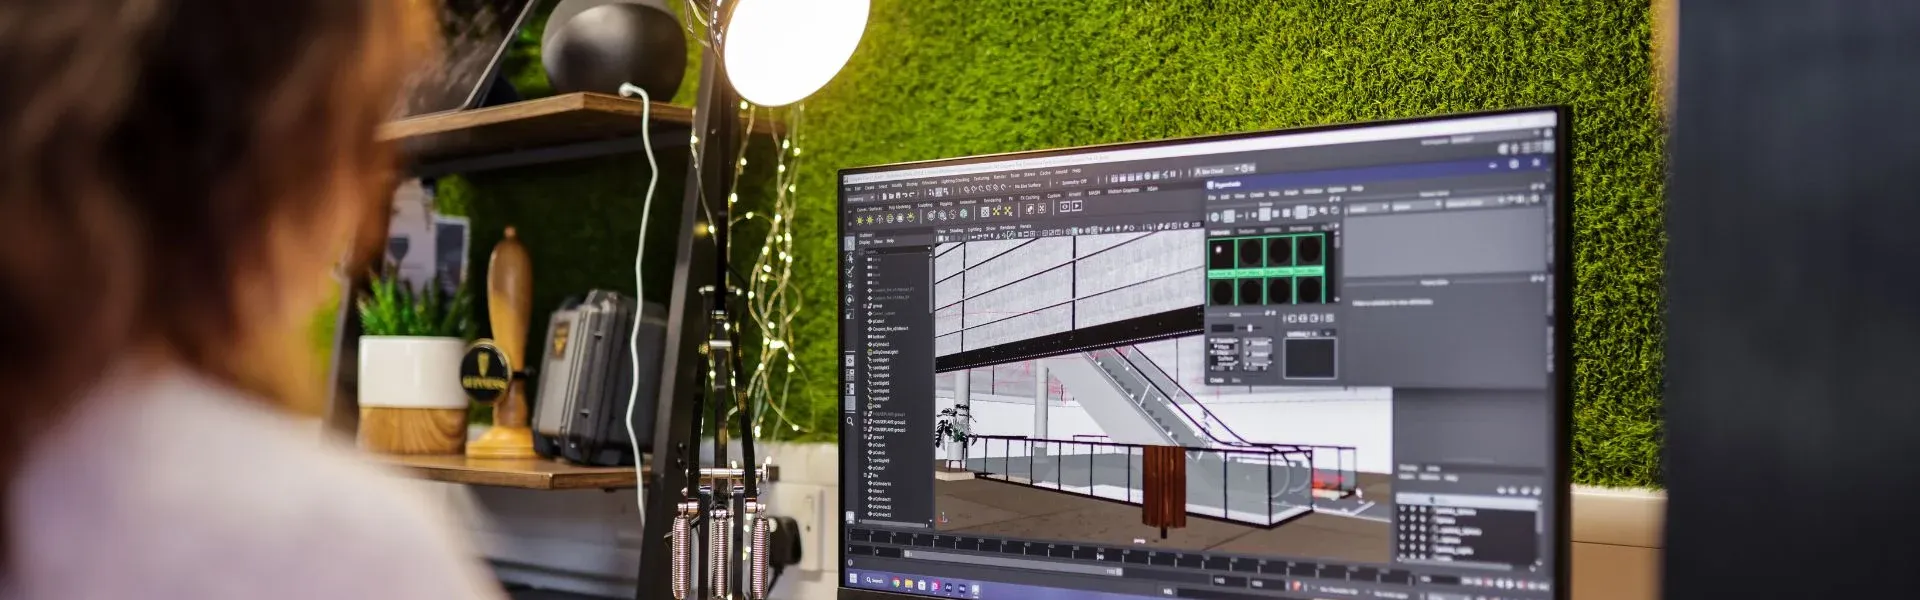This screenshot has height=600, width=1920.
Task: Switch to After Effects in the taskbar
Action: [948, 588]
